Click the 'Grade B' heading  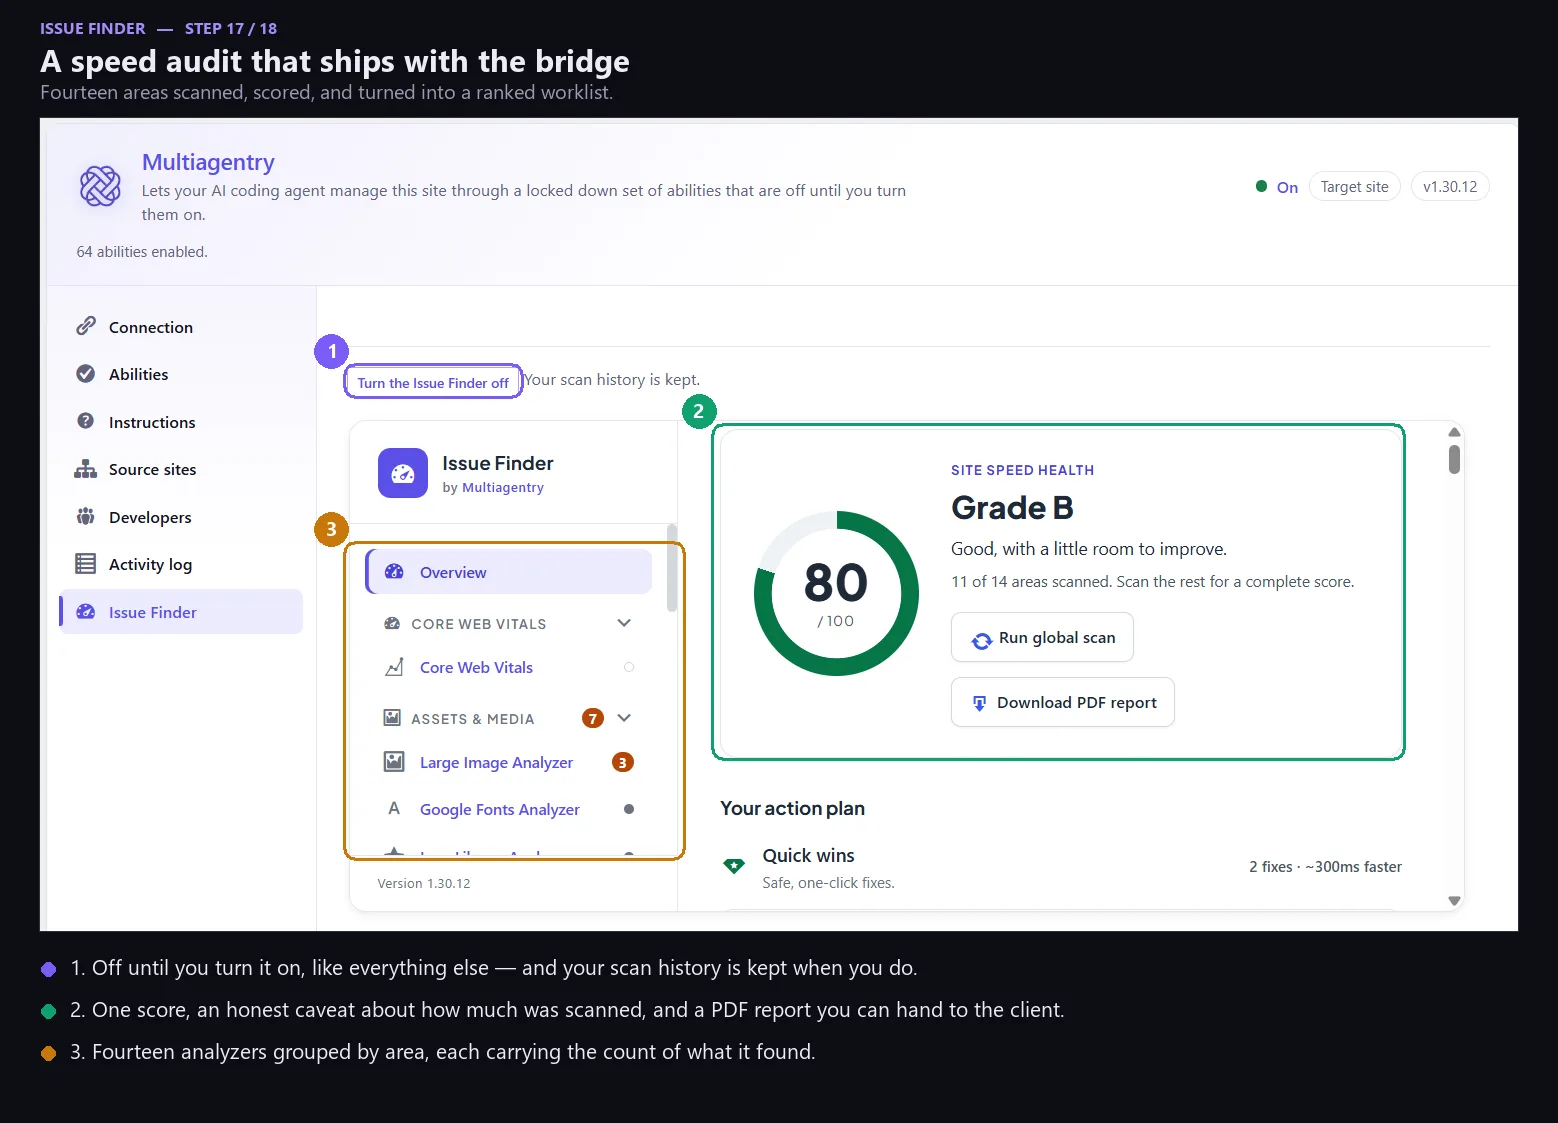tap(1012, 508)
